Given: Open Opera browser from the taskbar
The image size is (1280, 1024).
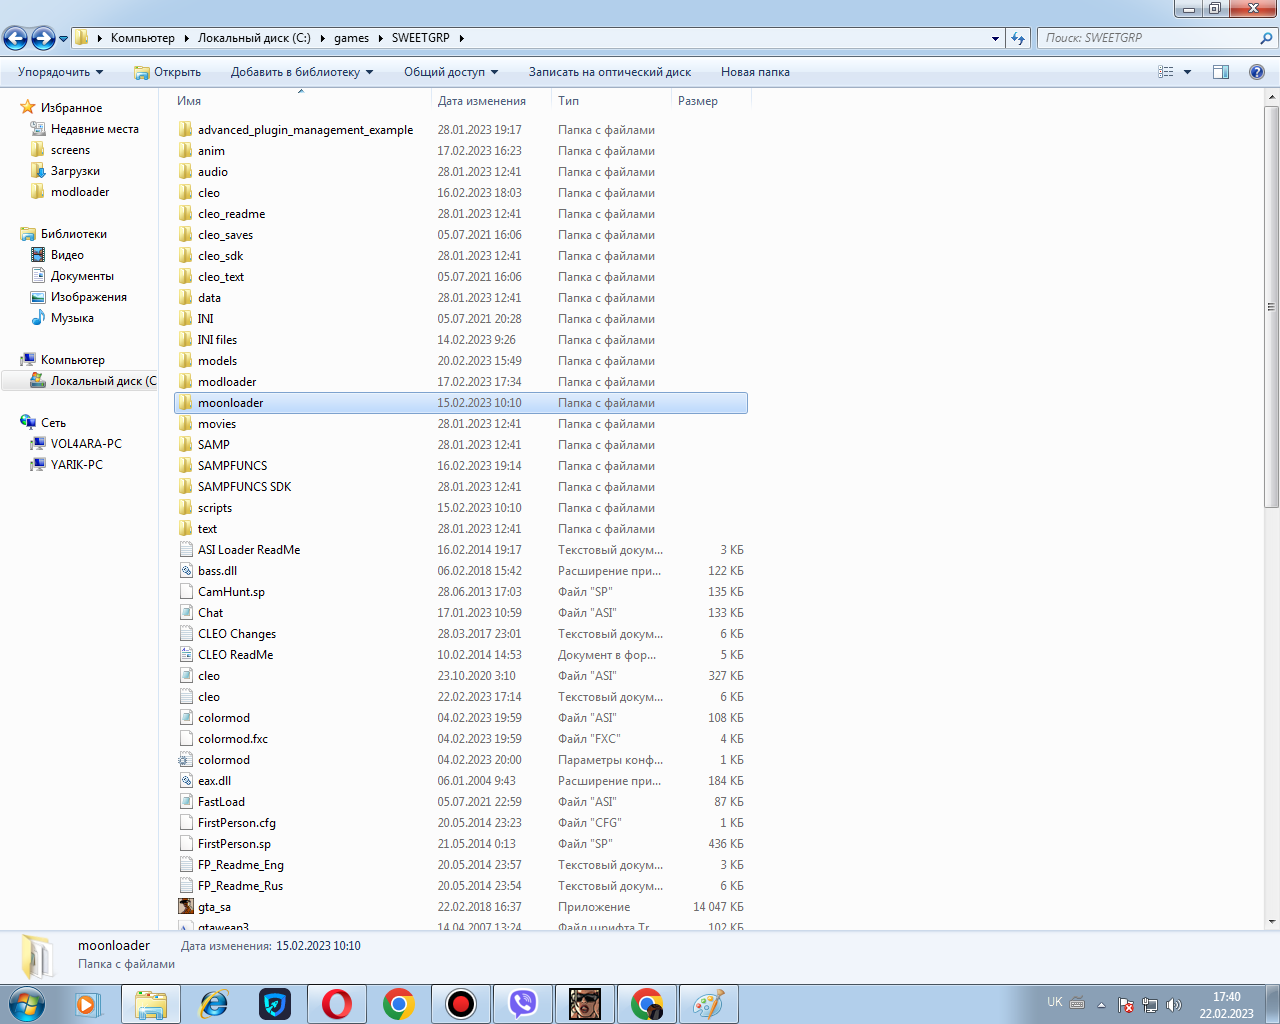Looking at the screenshot, I should [337, 1003].
